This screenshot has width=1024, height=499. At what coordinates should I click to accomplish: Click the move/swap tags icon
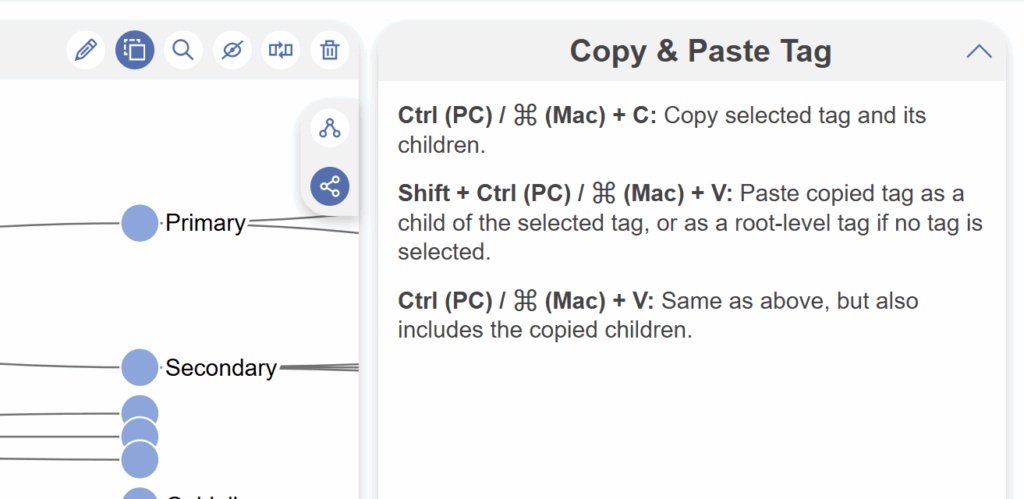(x=281, y=49)
